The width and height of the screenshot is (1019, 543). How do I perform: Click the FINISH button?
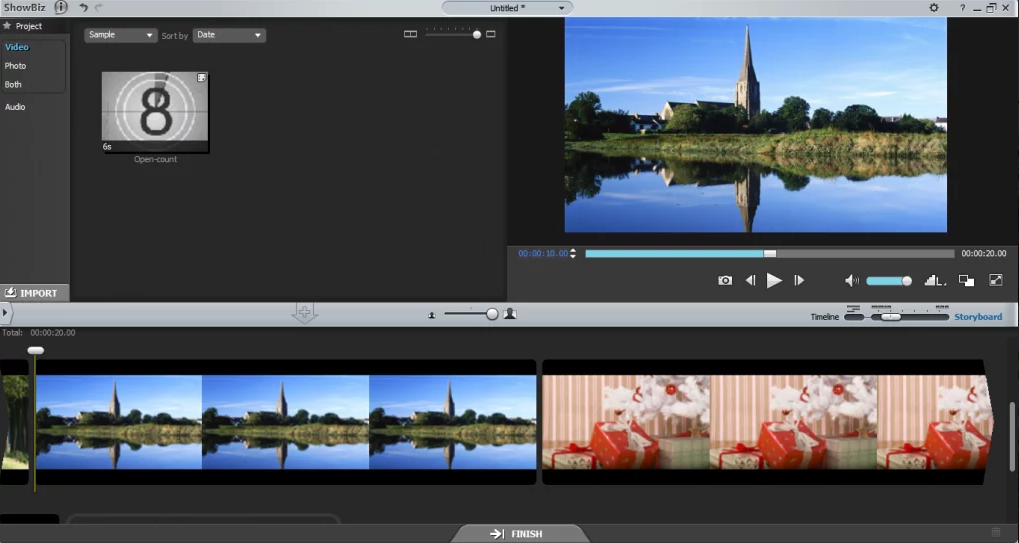(x=517, y=534)
